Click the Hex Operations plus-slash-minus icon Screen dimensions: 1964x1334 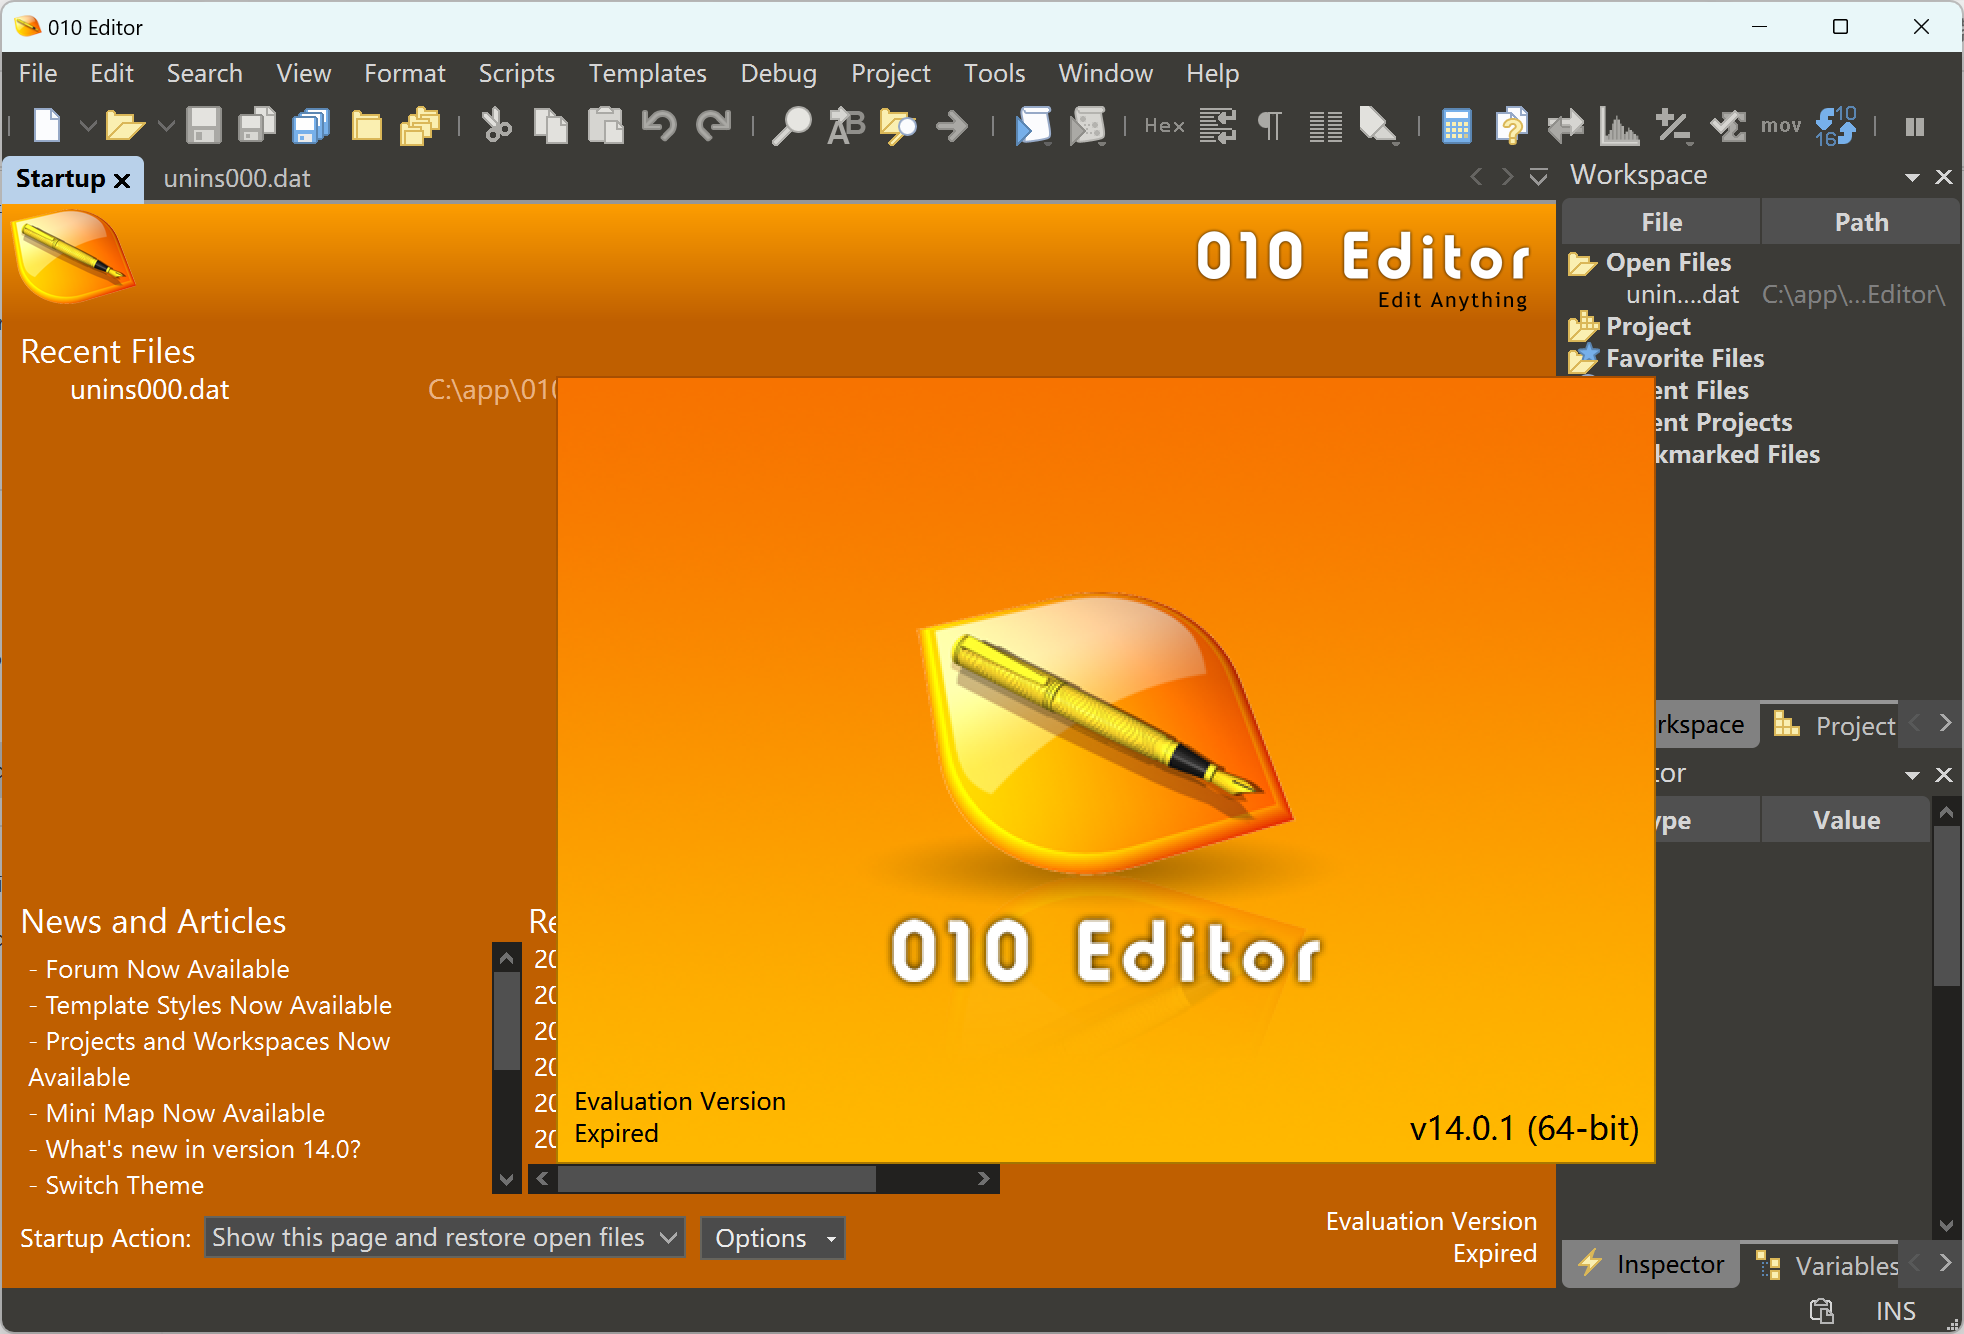[1673, 126]
